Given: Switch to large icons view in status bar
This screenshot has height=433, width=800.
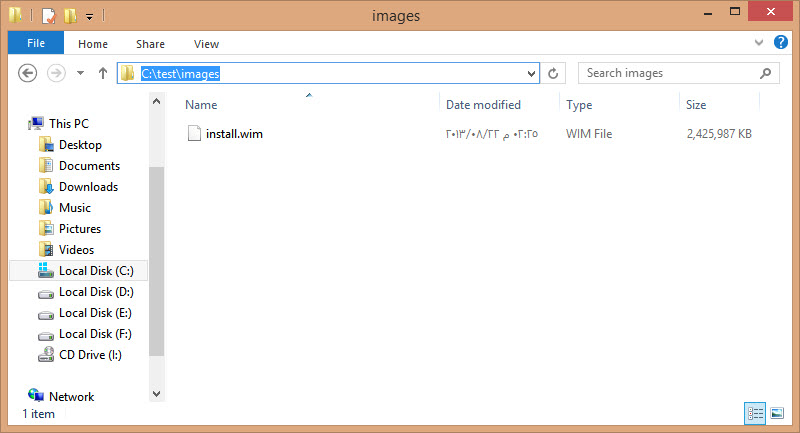Looking at the screenshot, I should click(777, 413).
